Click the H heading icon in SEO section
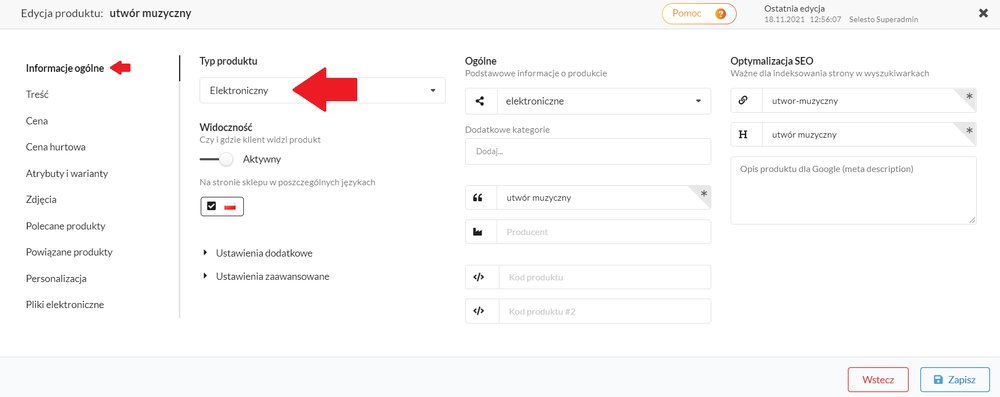Image resolution: width=1000 pixels, height=397 pixels. (743, 135)
